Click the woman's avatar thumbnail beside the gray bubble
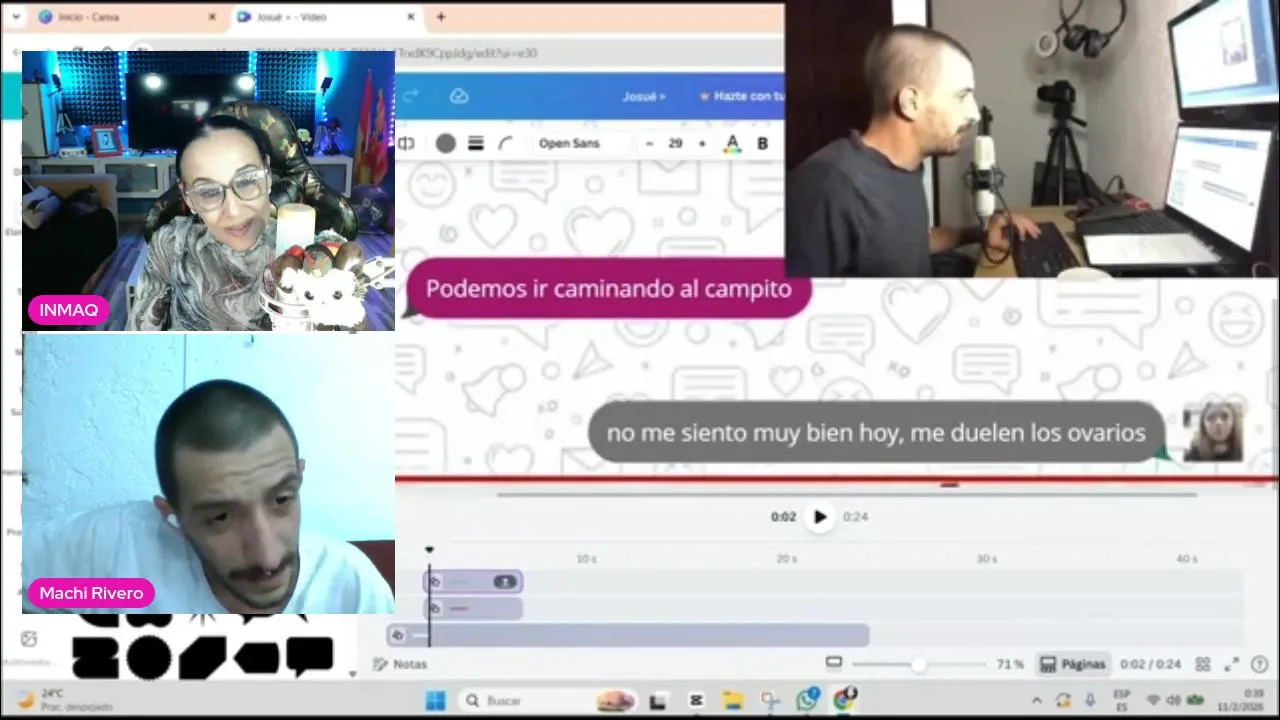Viewport: 1280px width, 720px height. point(1213,431)
